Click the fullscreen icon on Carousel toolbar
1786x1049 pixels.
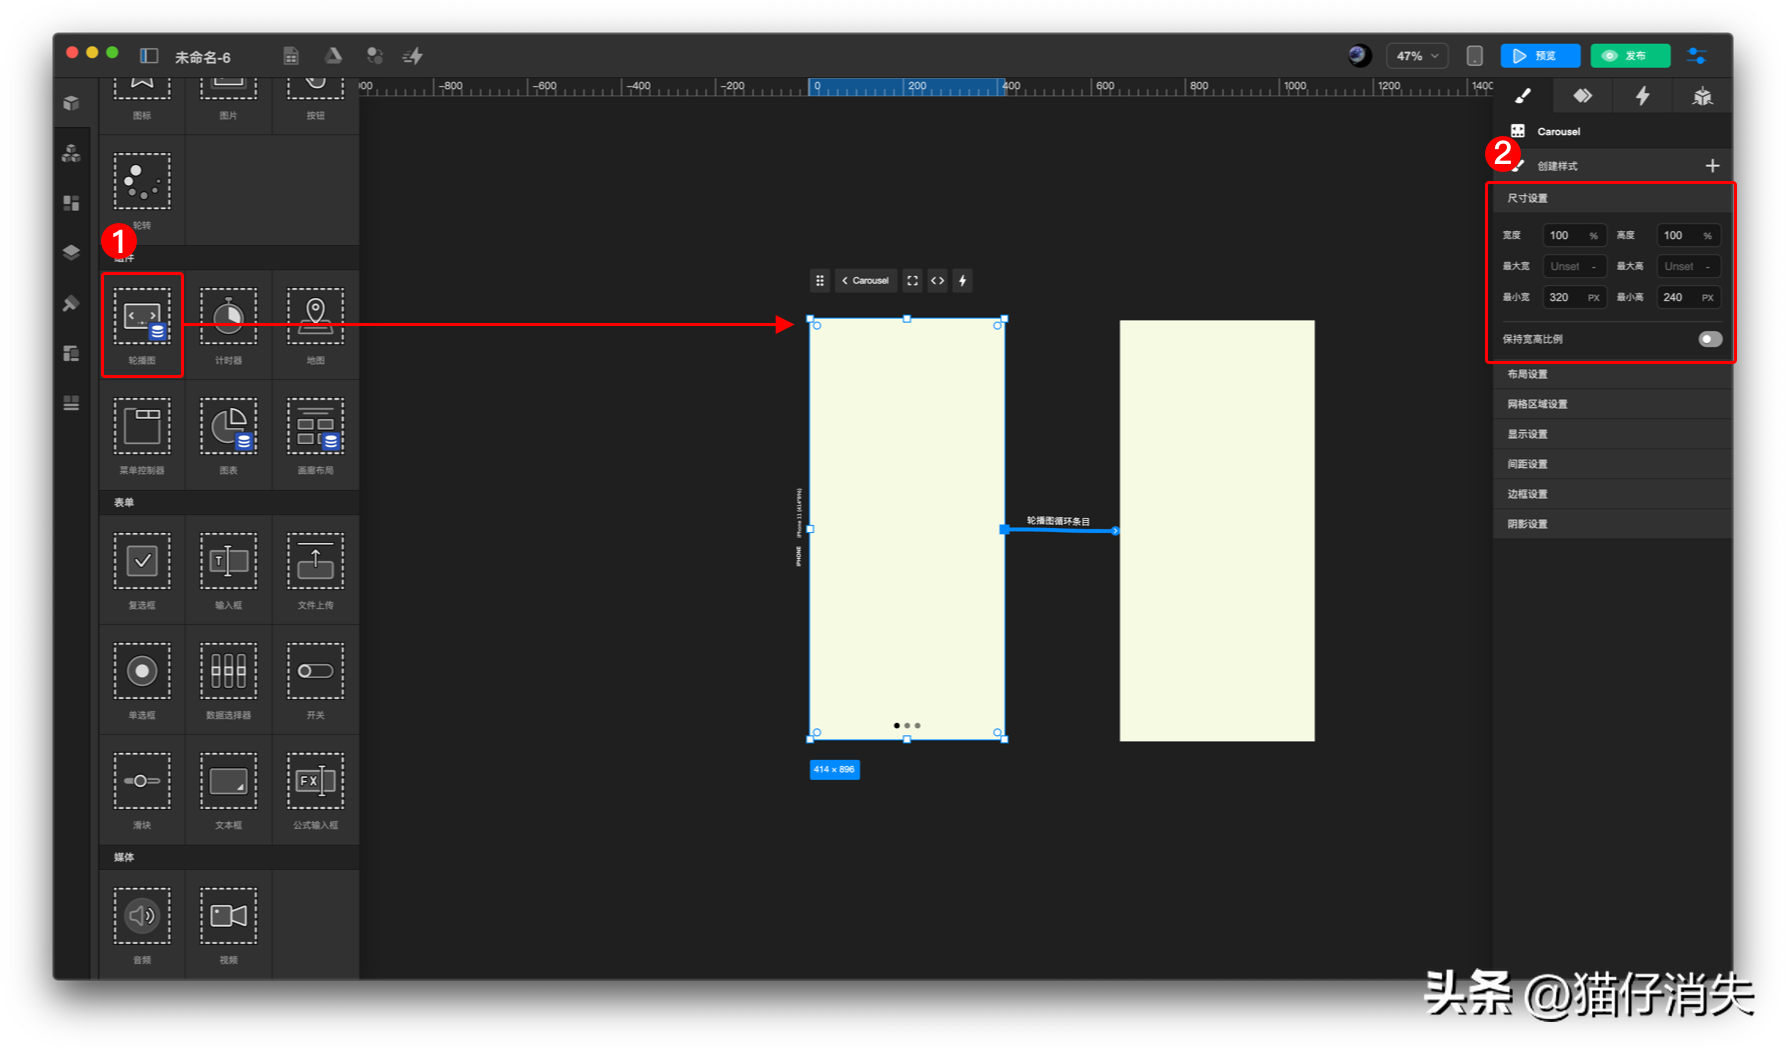(912, 281)
